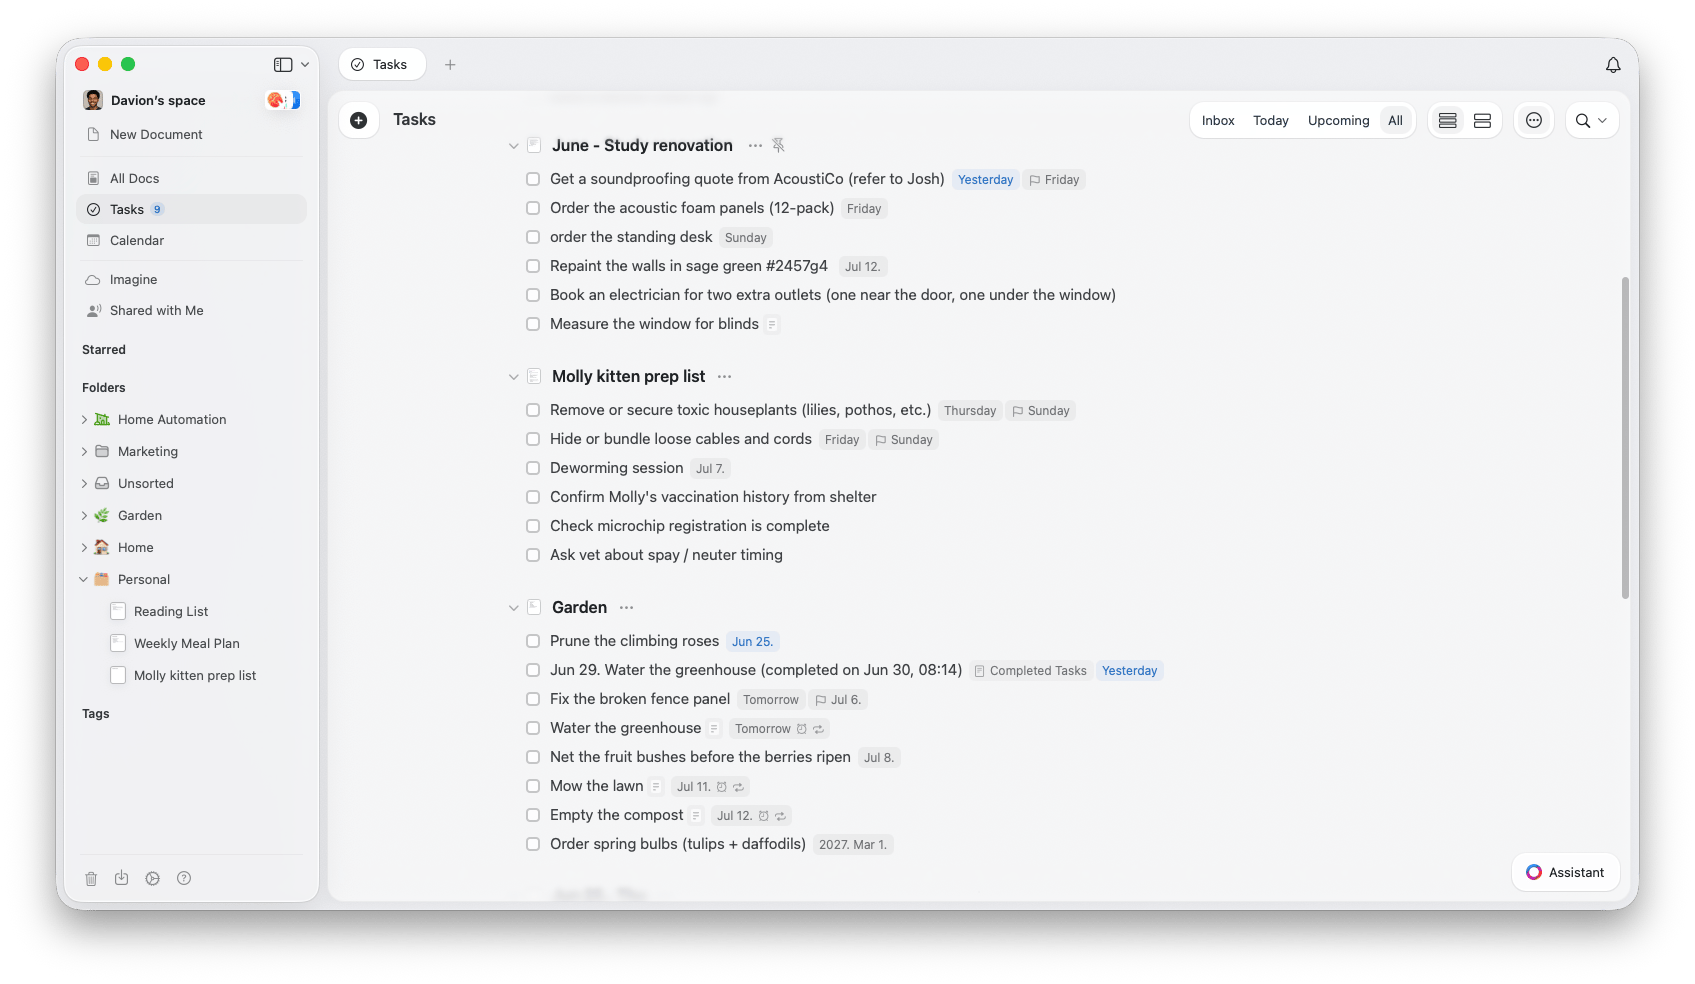Switch to the Upcoming filter
The width and height of the screenshot is (1695, 984).
[1338, 121]
